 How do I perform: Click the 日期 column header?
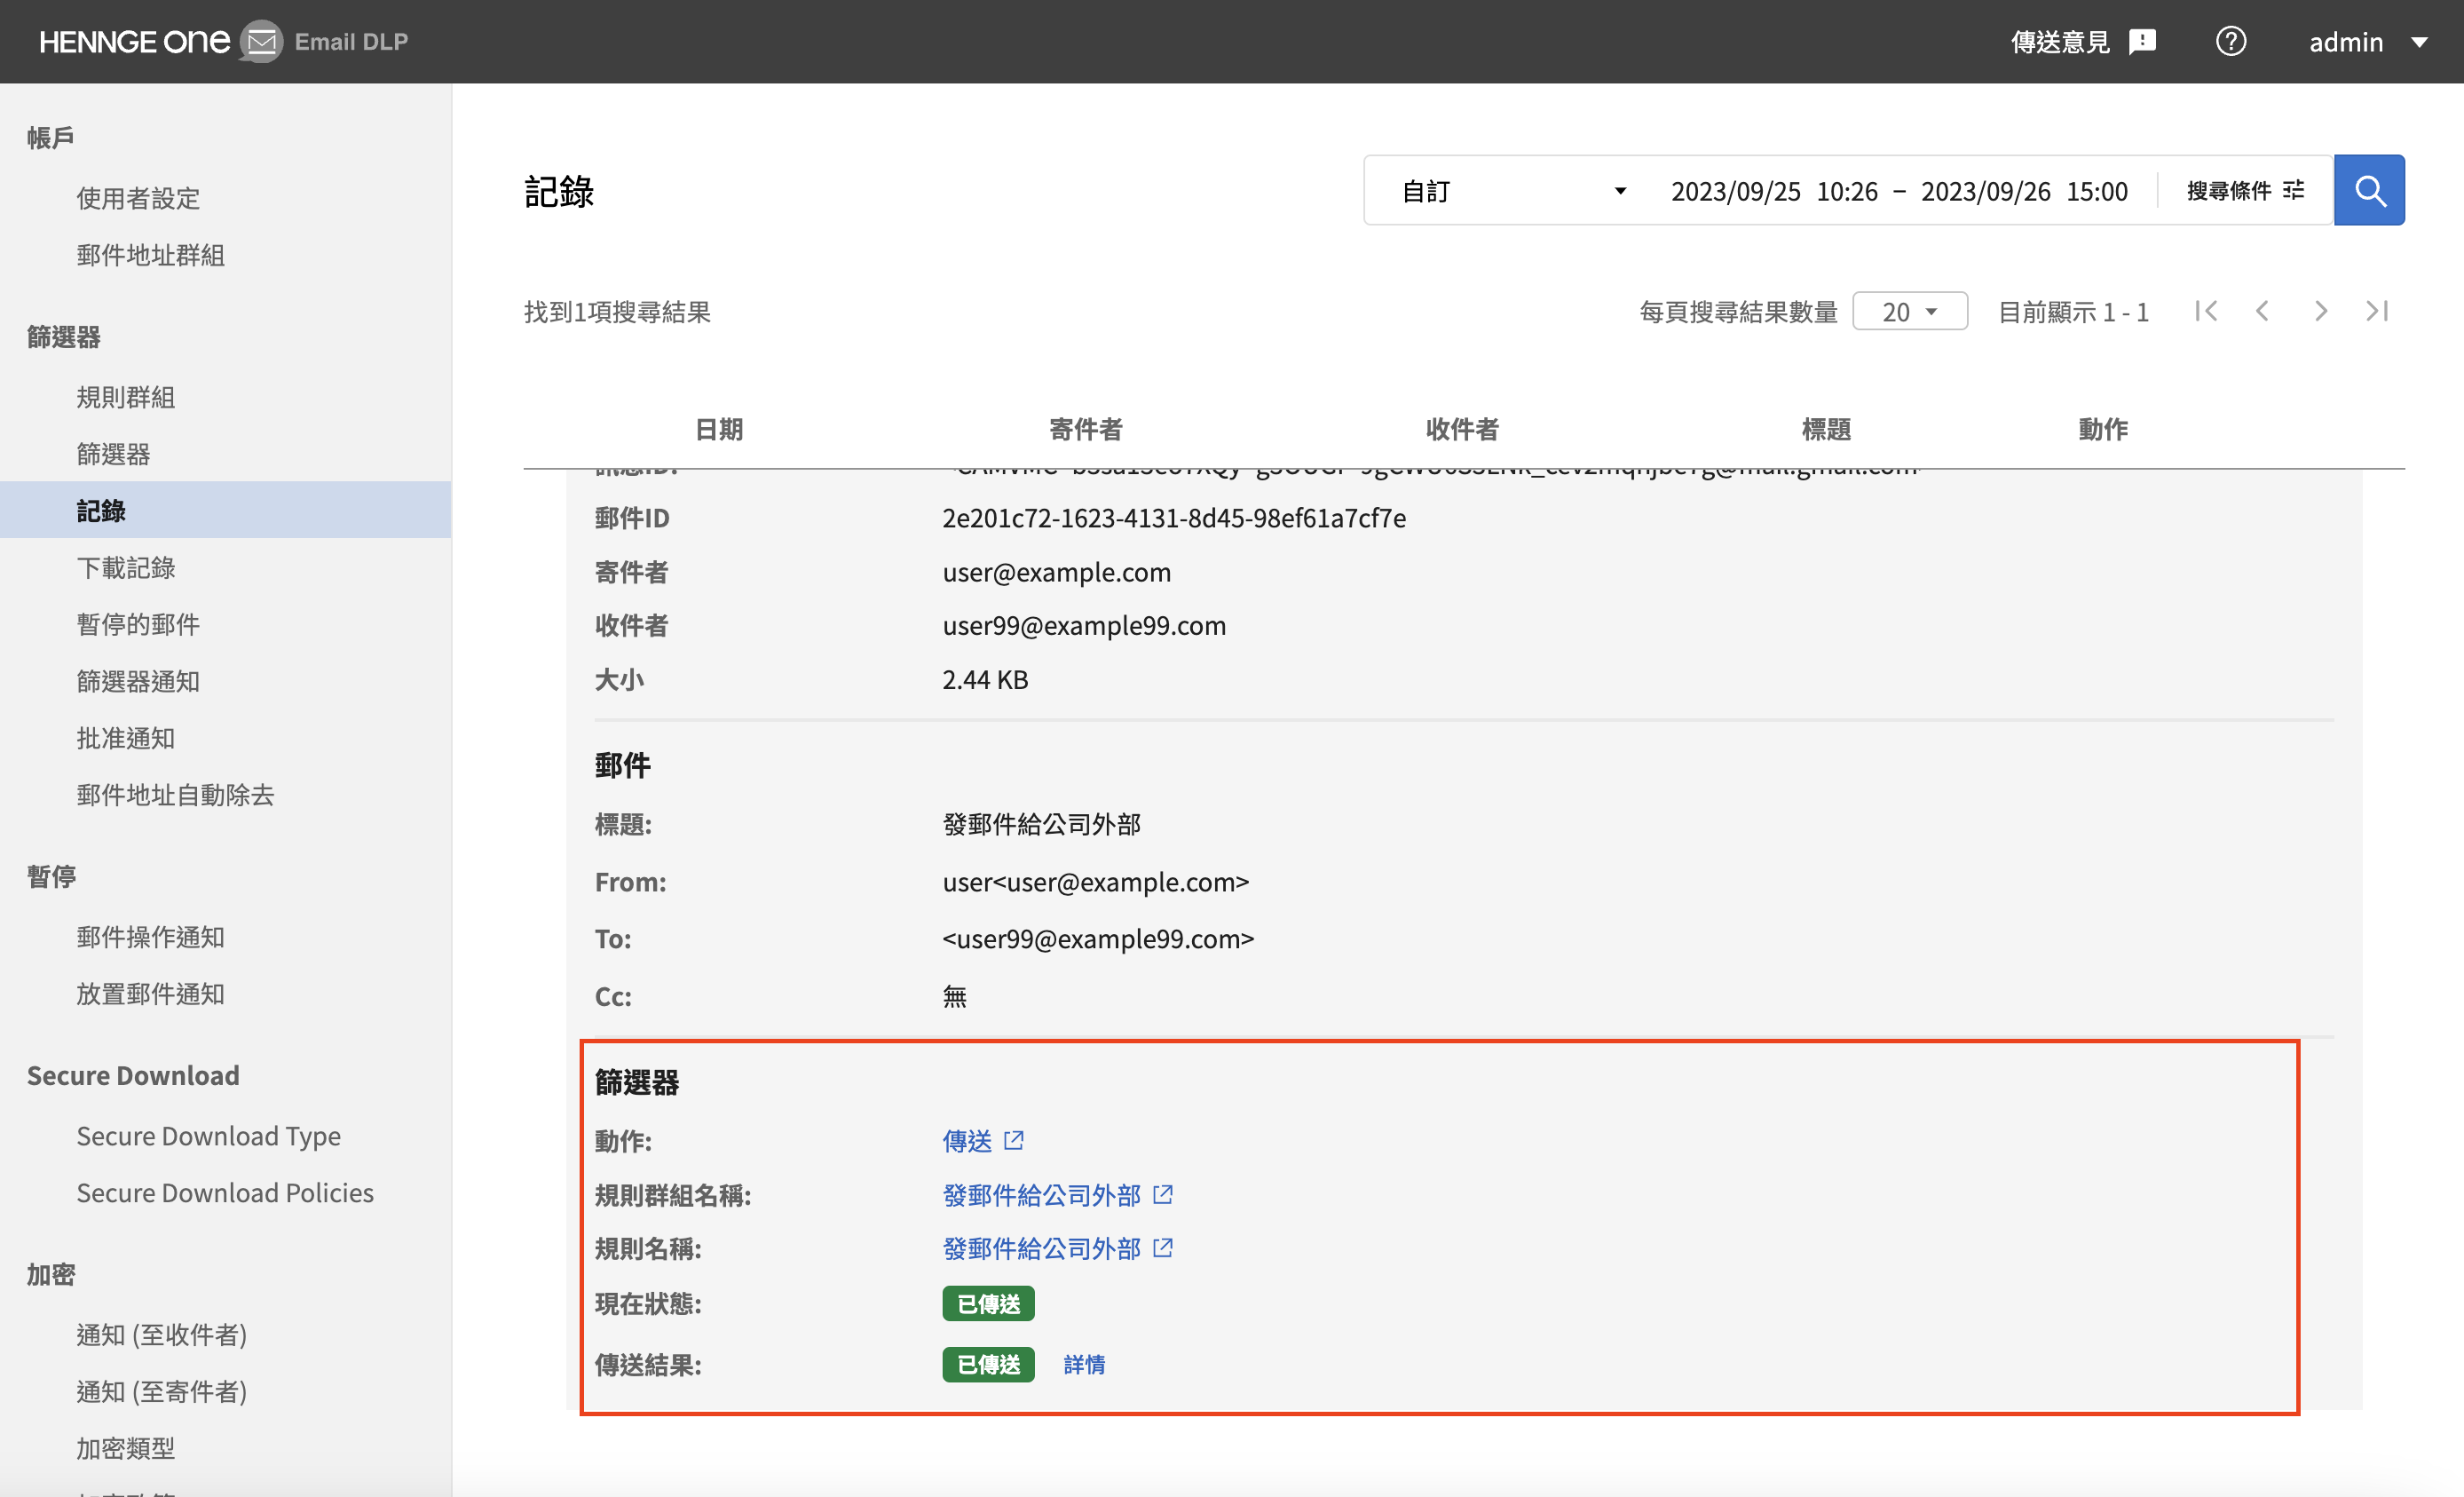(x=719, y=429)
